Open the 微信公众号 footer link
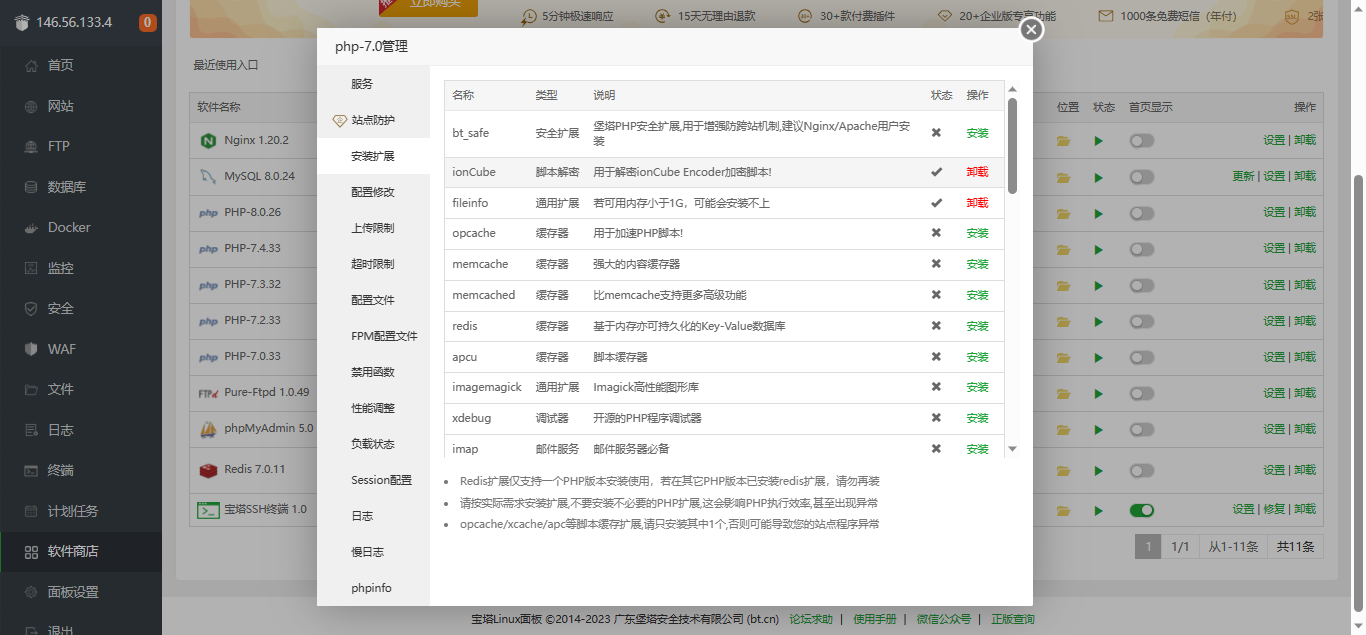The image size is (1366, 635). (944, 620)
